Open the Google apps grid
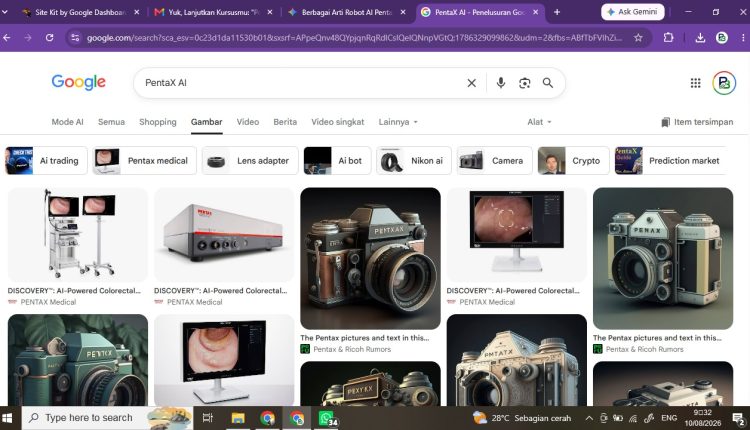This screenshot has width=750, height=430. point(695,83)
